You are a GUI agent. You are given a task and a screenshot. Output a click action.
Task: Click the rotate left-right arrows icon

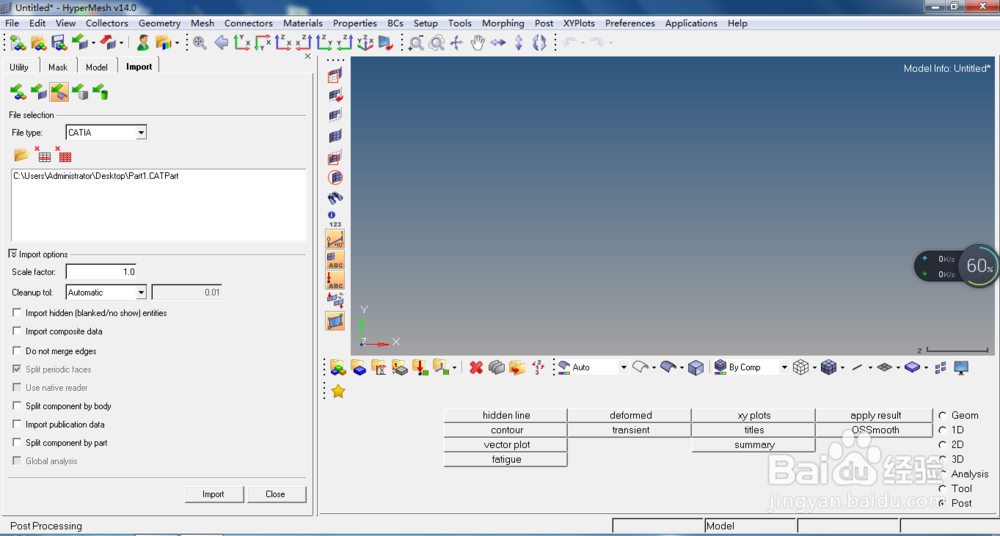[x=497, y=43]
